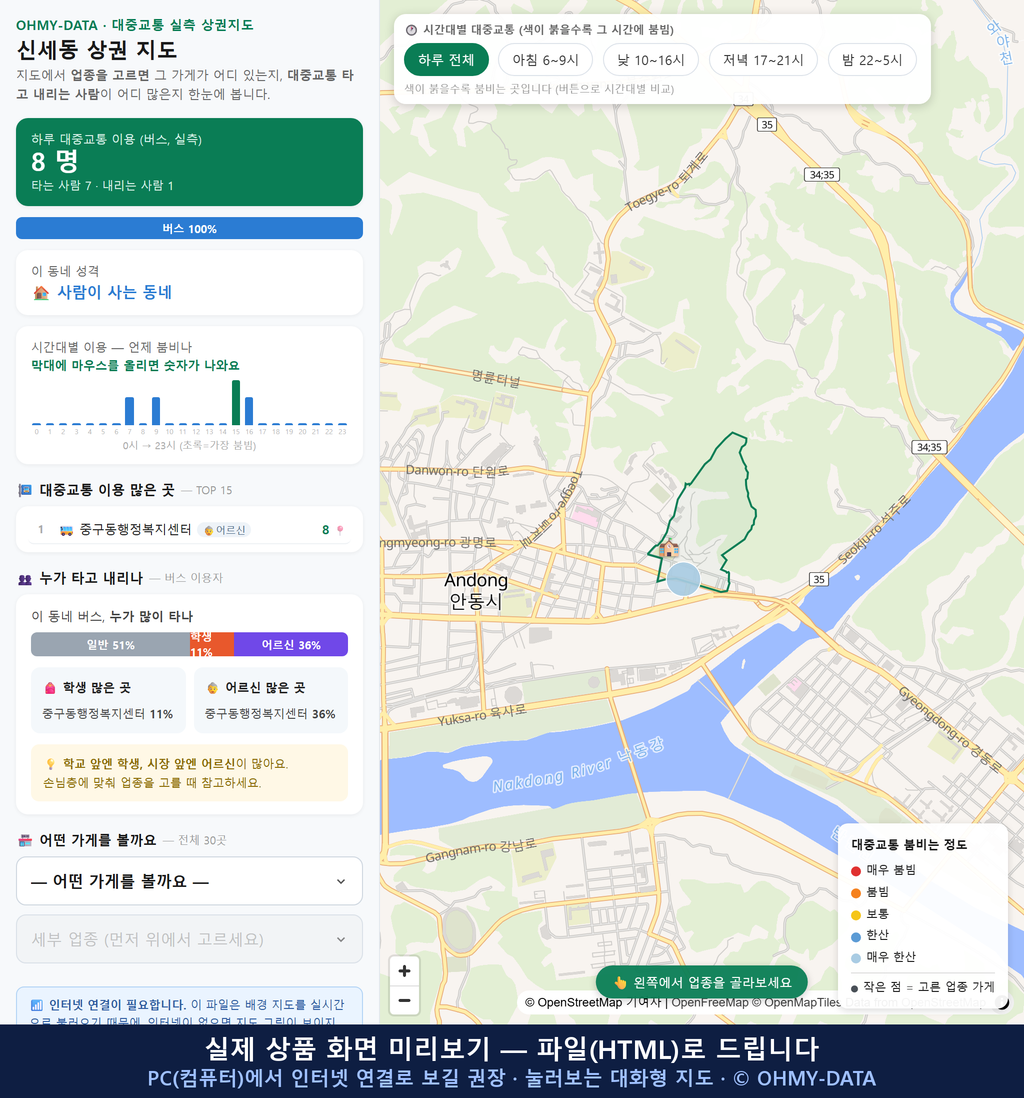1024x1098 pixels.
Task: Click the 어르신 tag in the TOP list
Action: coord(224,530)
